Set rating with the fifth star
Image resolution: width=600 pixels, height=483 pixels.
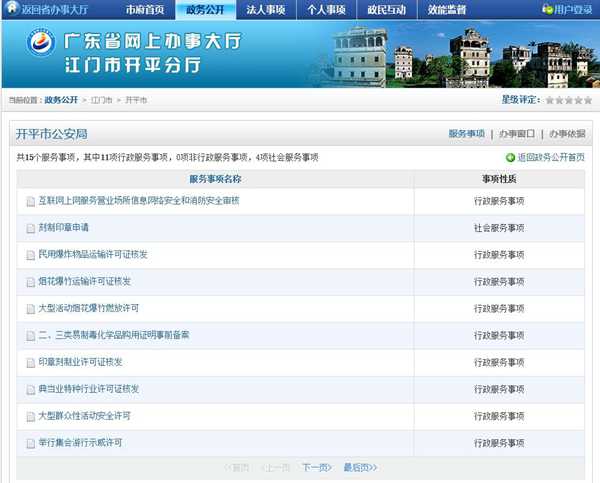(588, 100)
